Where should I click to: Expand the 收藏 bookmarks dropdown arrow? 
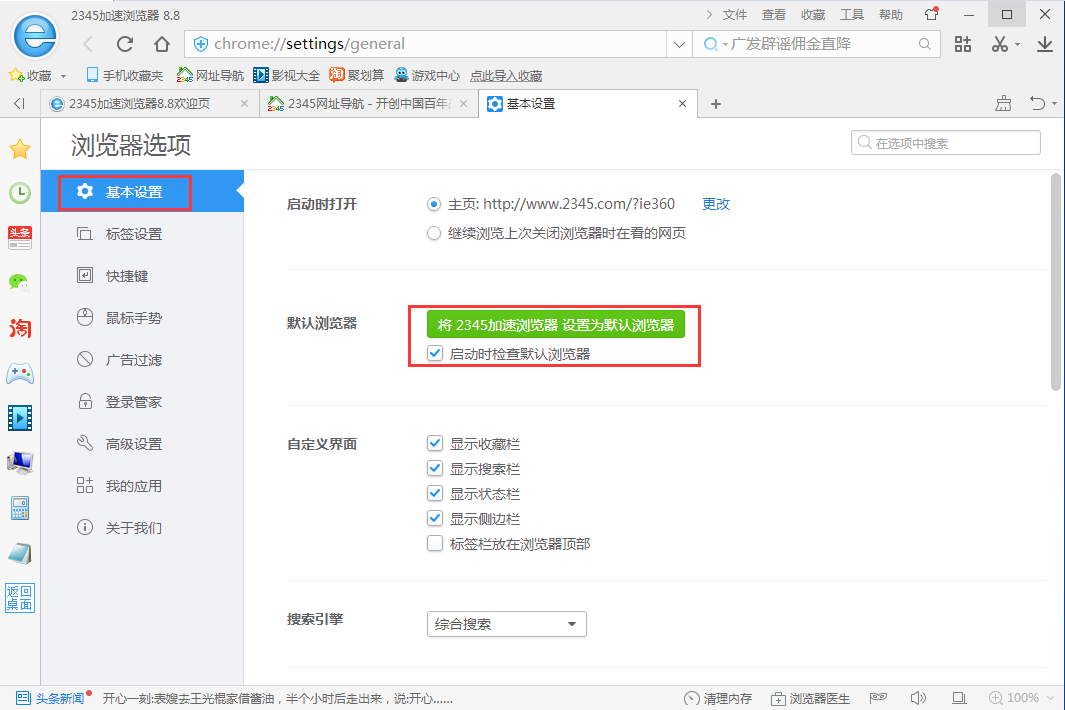click(64, 76)
